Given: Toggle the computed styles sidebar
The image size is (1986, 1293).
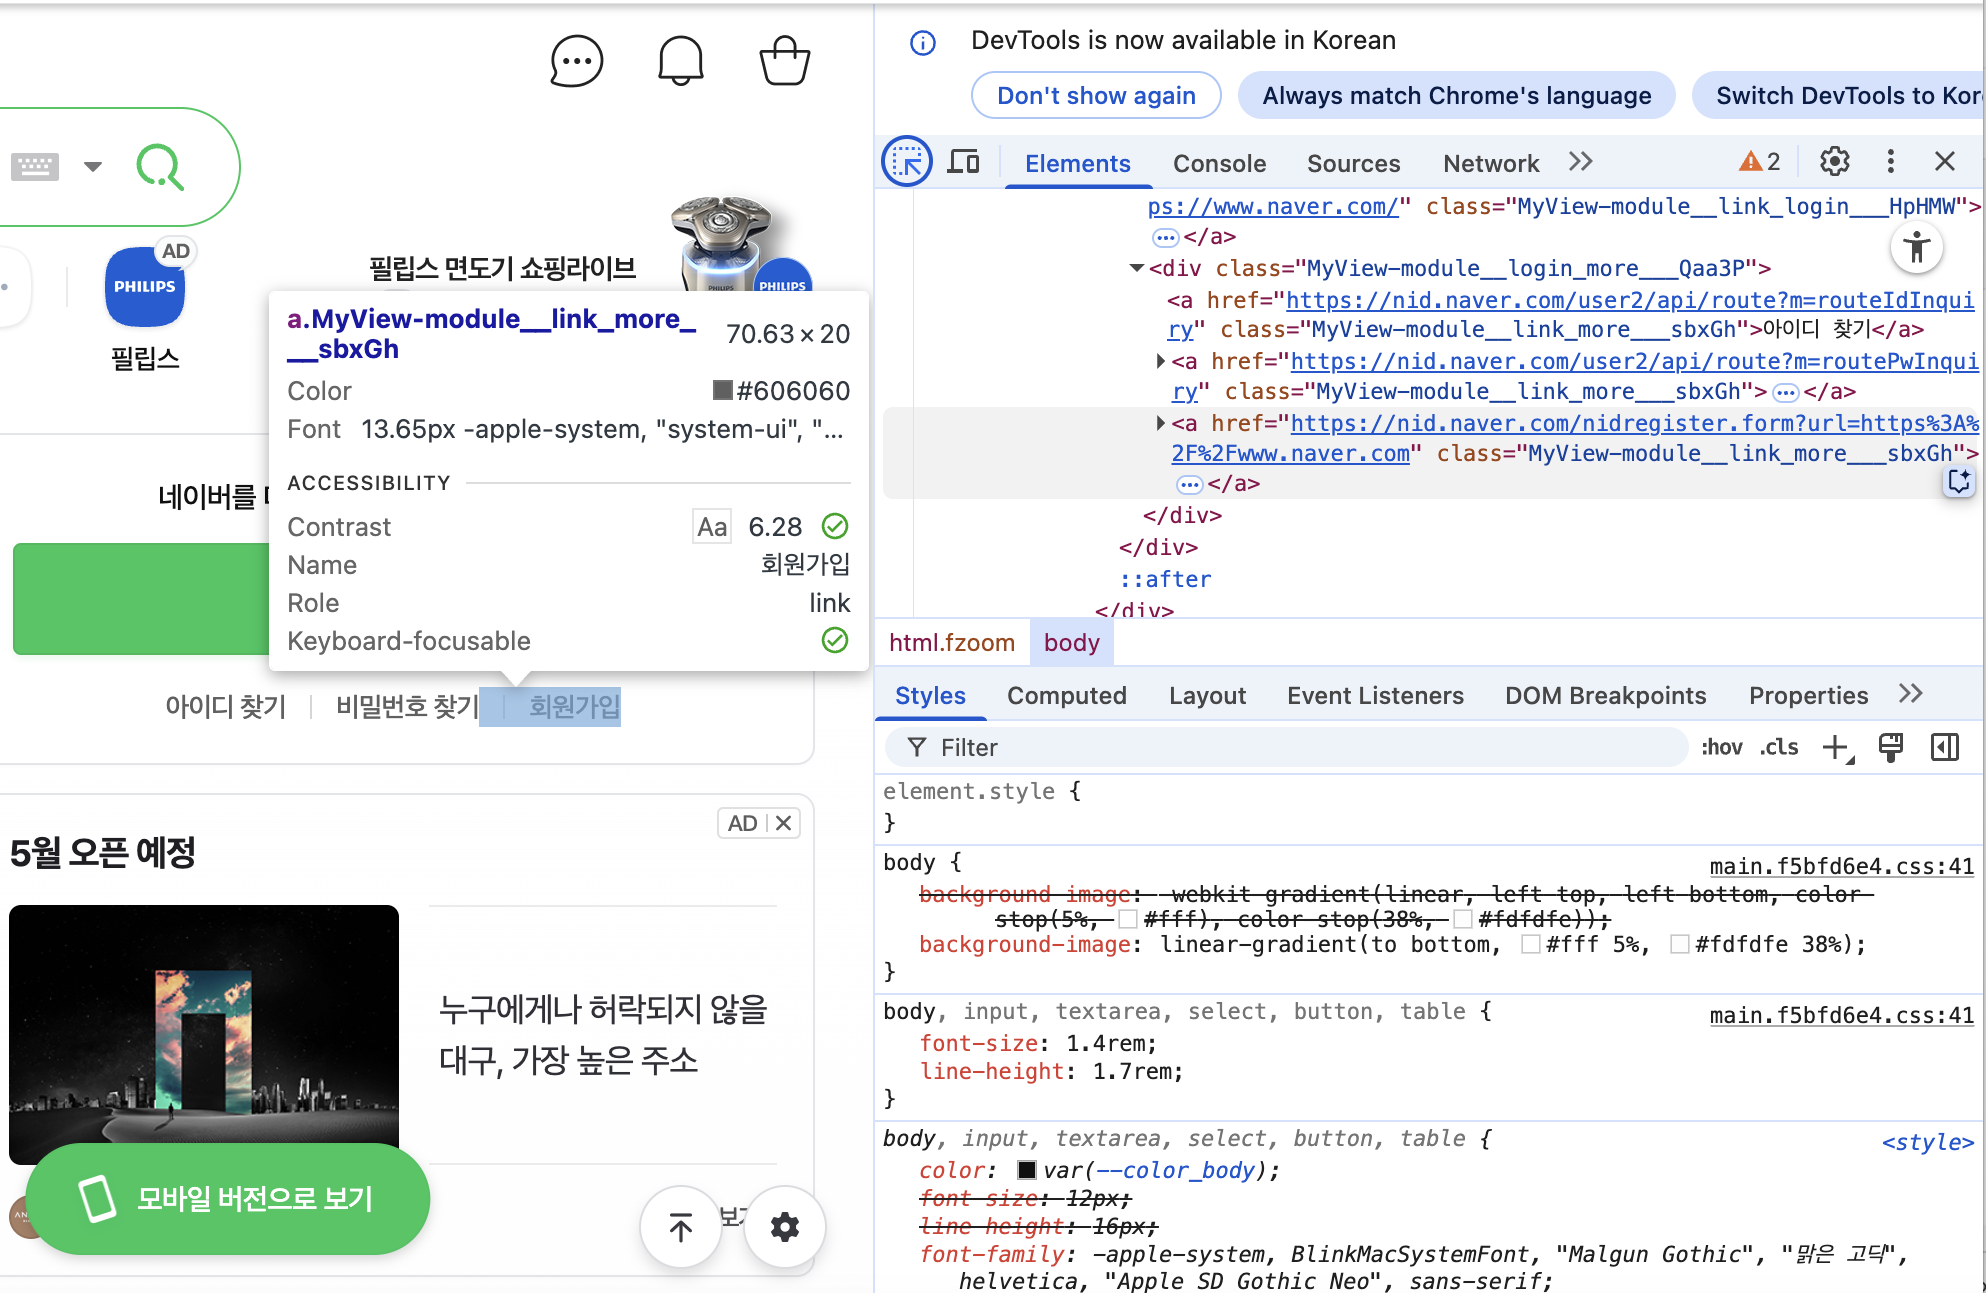Looking at the screenshot, I should (x=1945, y=747).
